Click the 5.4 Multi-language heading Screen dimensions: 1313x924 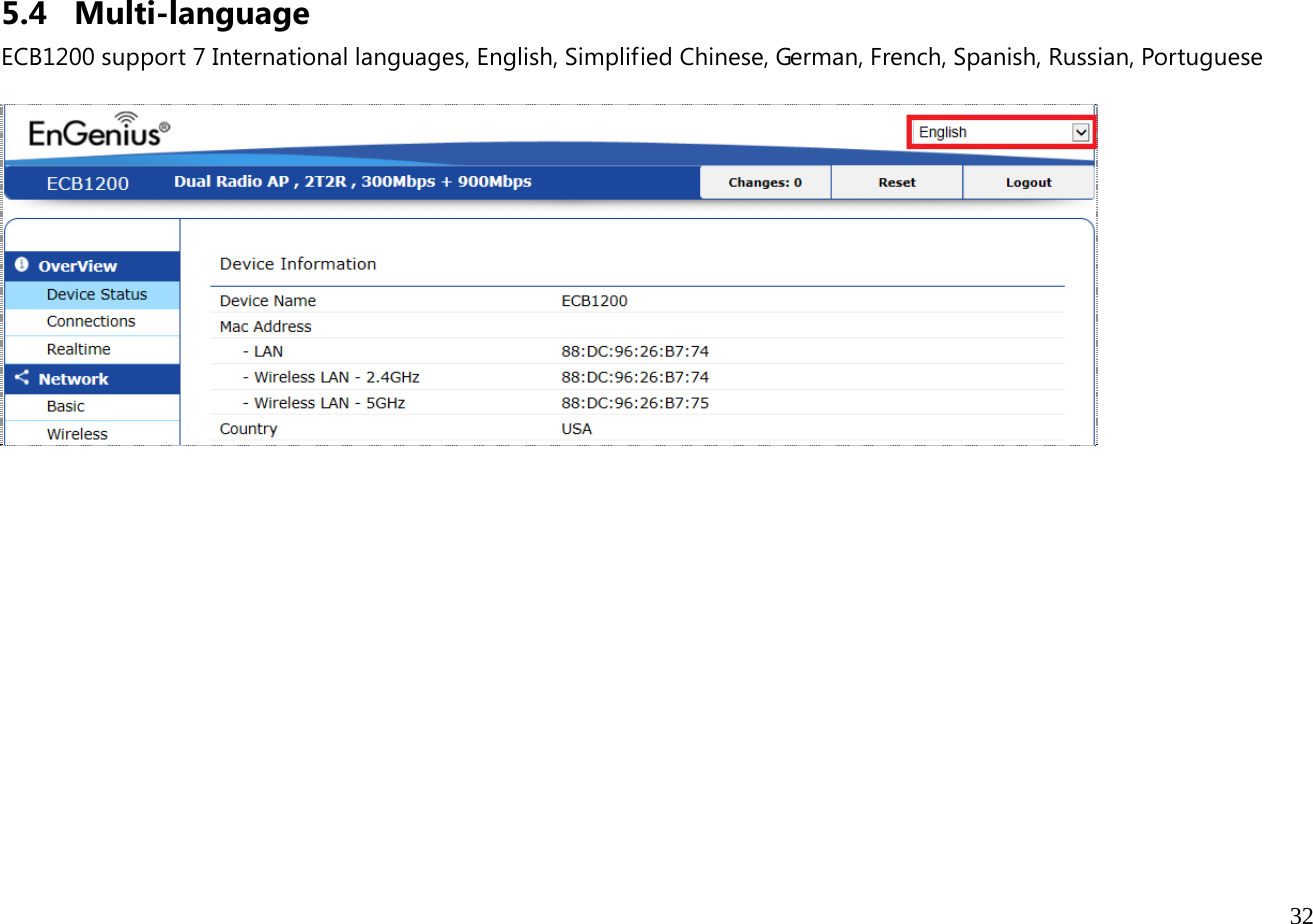(x=156, y=15)
